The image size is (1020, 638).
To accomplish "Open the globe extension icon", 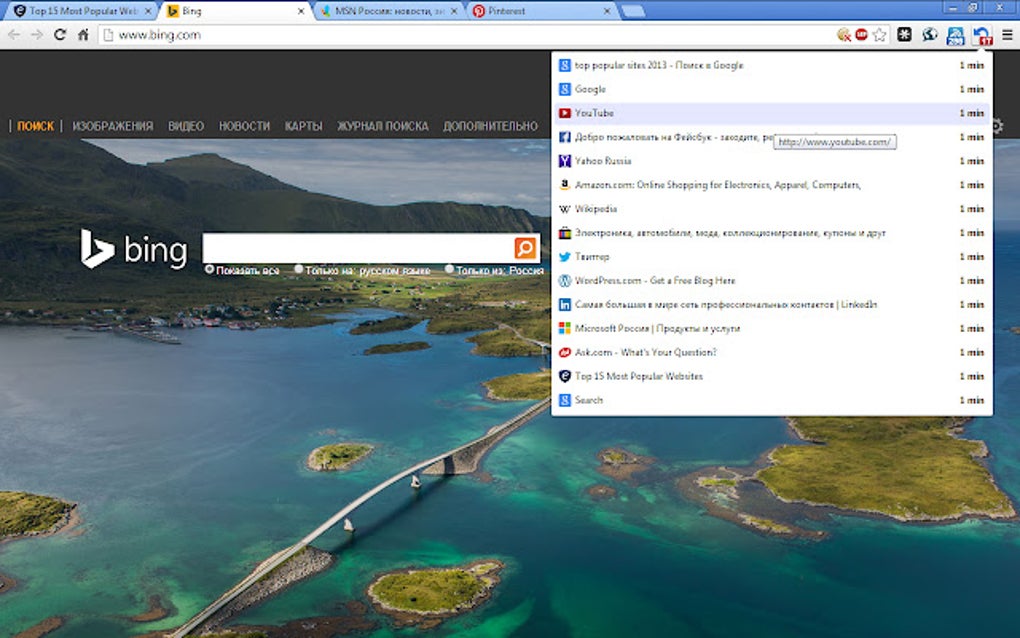I will click(930, 35).
